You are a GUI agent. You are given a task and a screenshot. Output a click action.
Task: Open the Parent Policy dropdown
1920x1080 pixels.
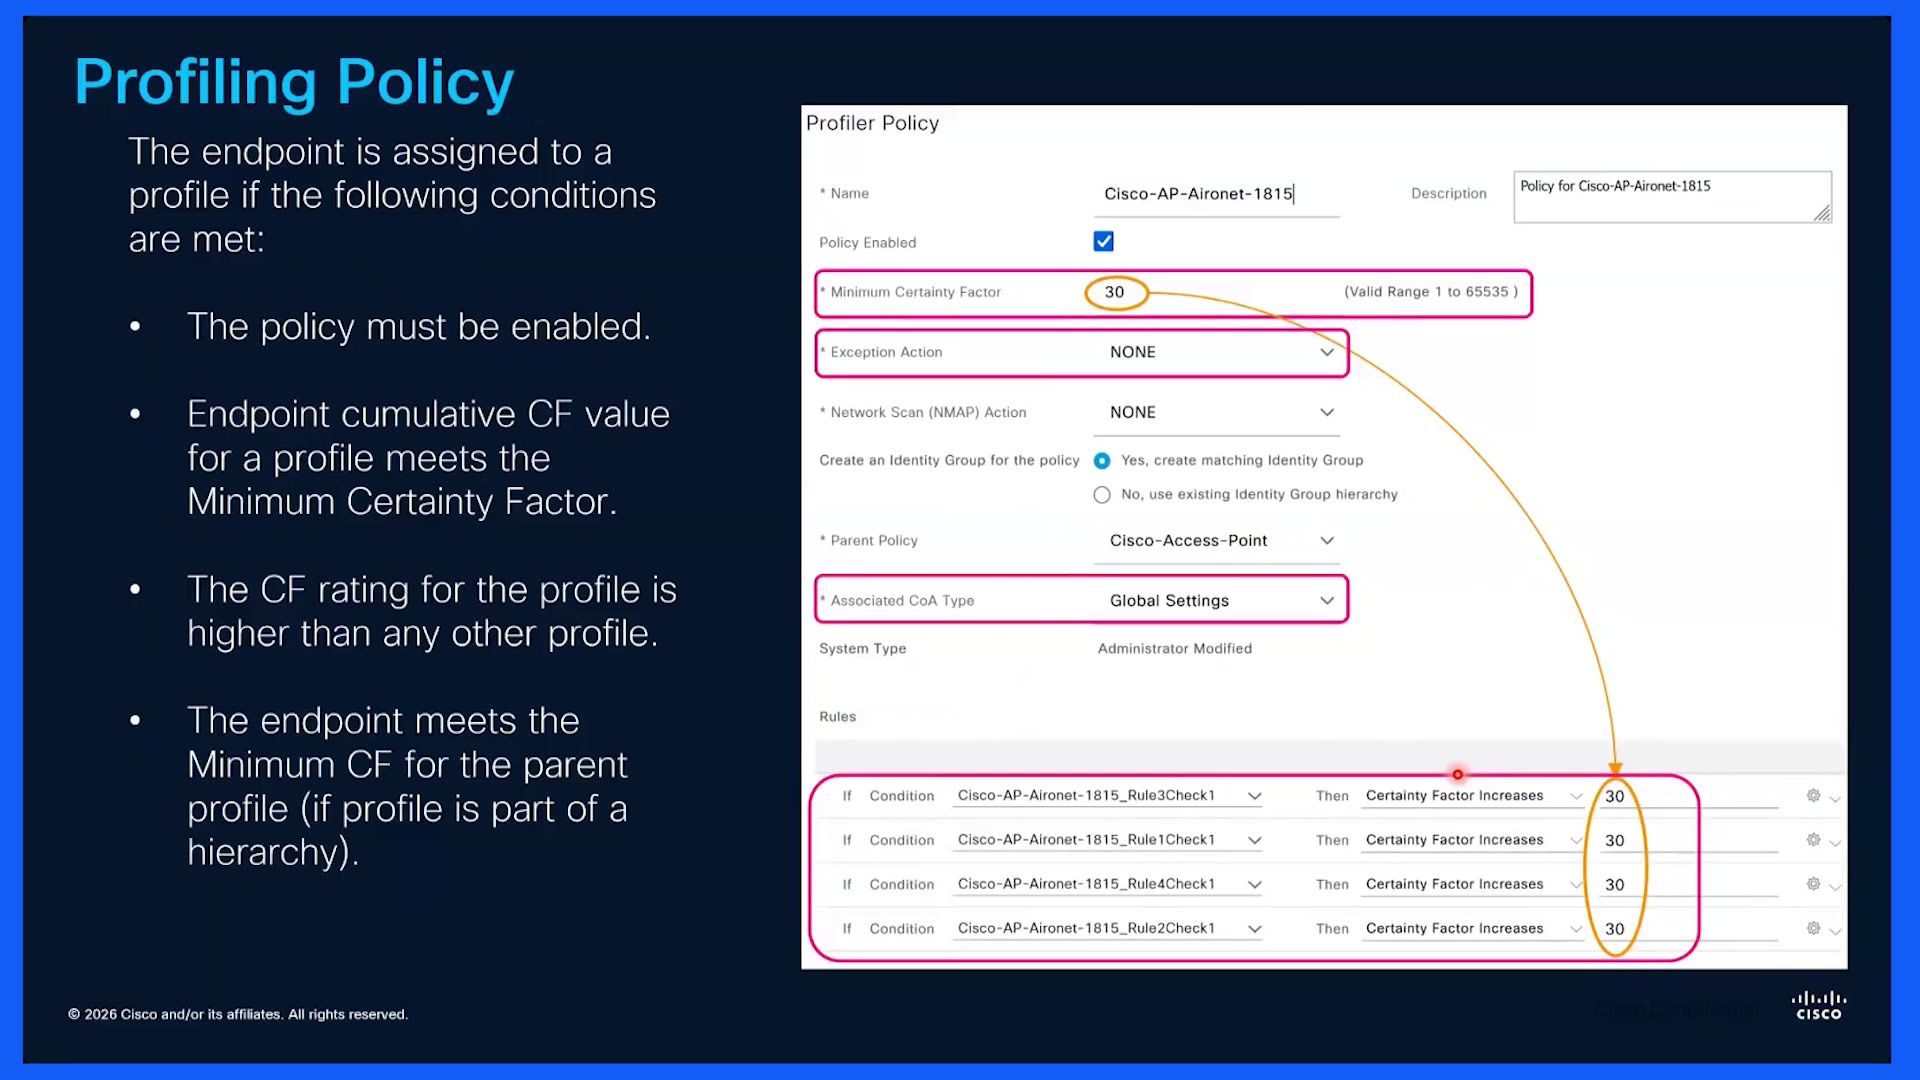coord(1217,541)
